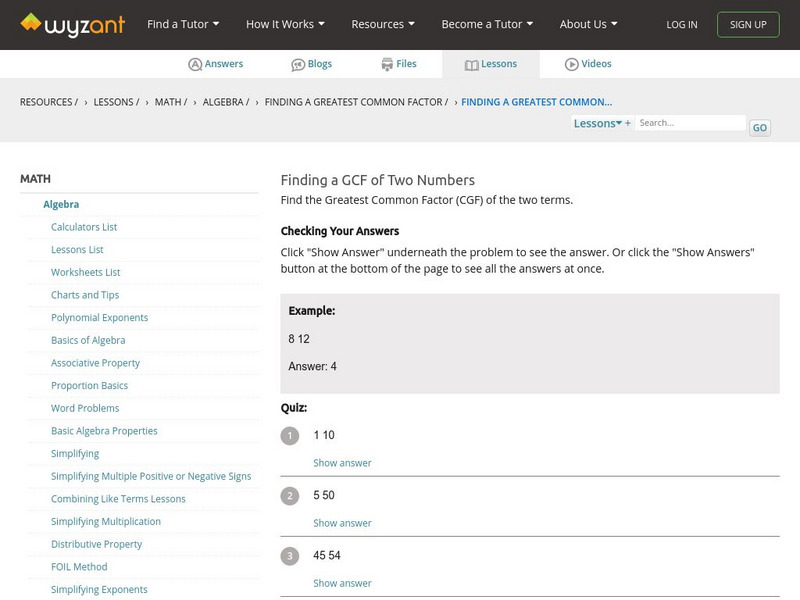Show answer for question 2

tap(342, 523)
